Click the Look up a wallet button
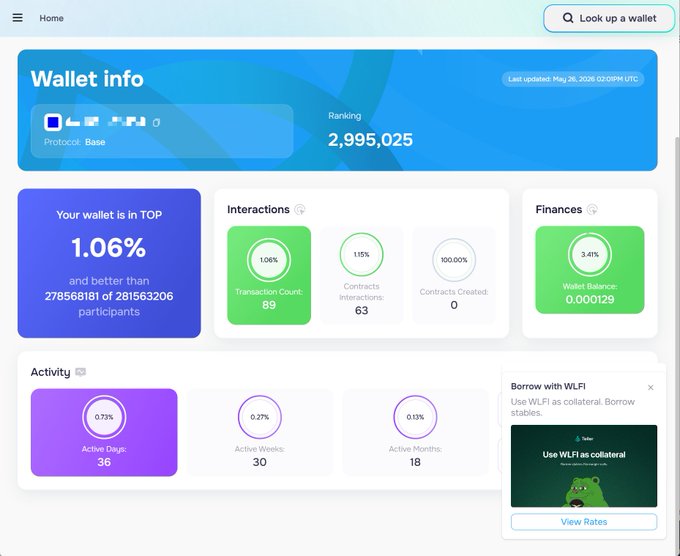The image size is (680, 556). click(609, 18)
